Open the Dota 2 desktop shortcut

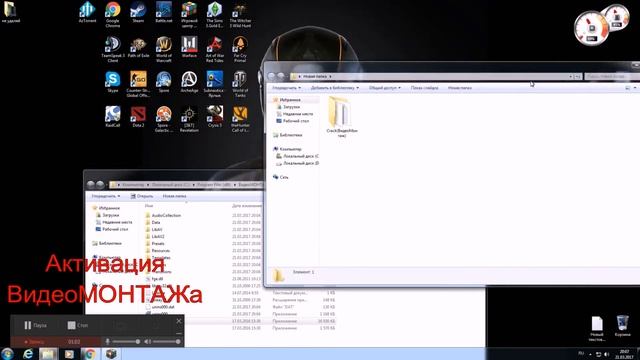tap(138, 117)
